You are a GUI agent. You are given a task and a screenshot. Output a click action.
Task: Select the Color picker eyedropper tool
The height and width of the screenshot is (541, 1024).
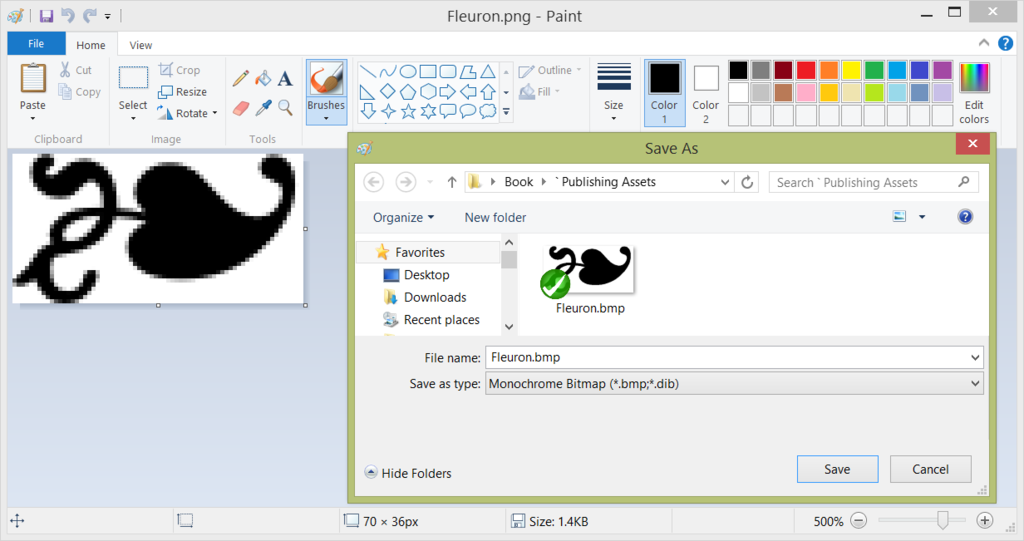[x=263, y=107]
